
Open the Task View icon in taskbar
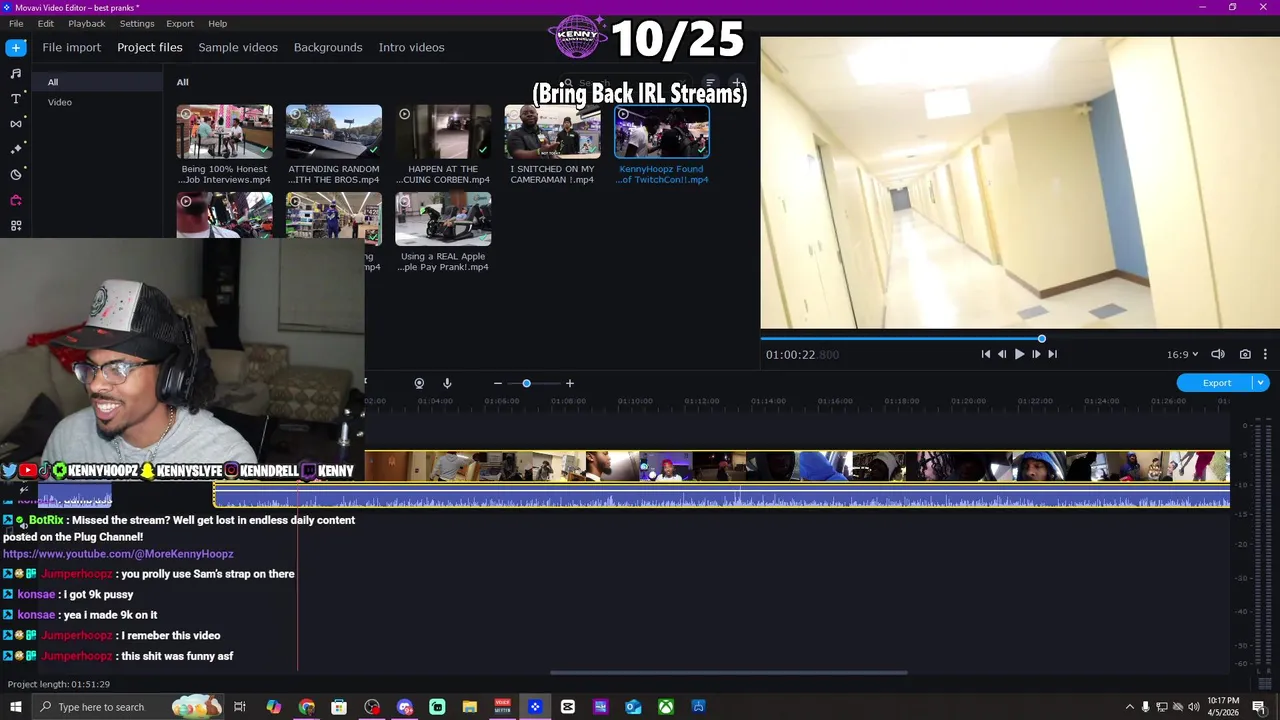pyautogui.click(x=240, y=707)
